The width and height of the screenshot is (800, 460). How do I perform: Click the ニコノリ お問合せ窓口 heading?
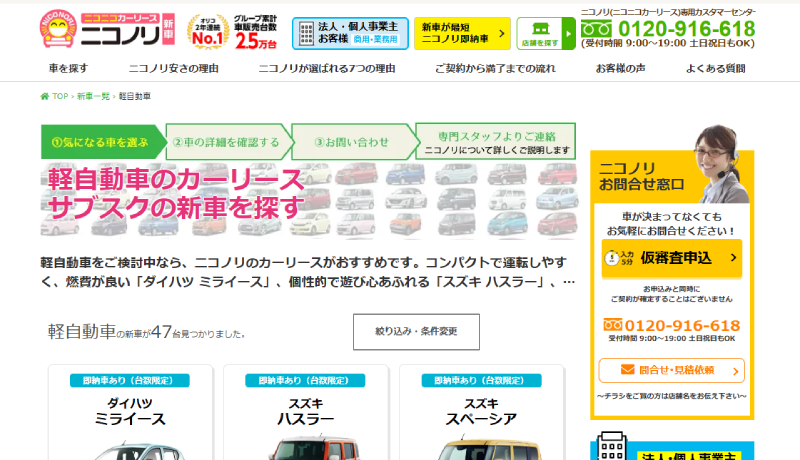click(x=641, y=176)
